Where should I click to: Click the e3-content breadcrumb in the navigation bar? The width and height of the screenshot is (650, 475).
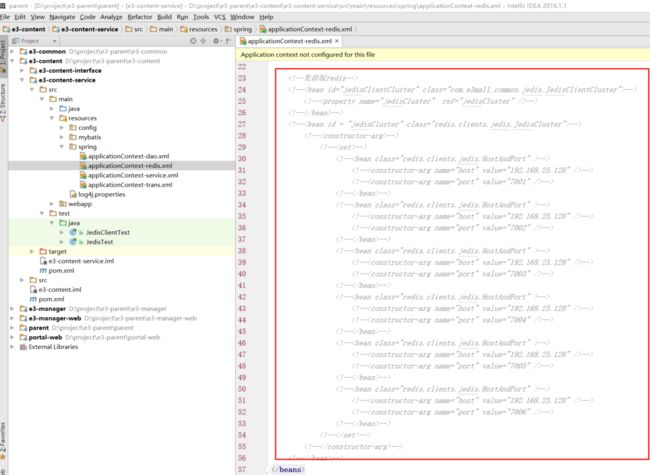(x=24, y=29)
